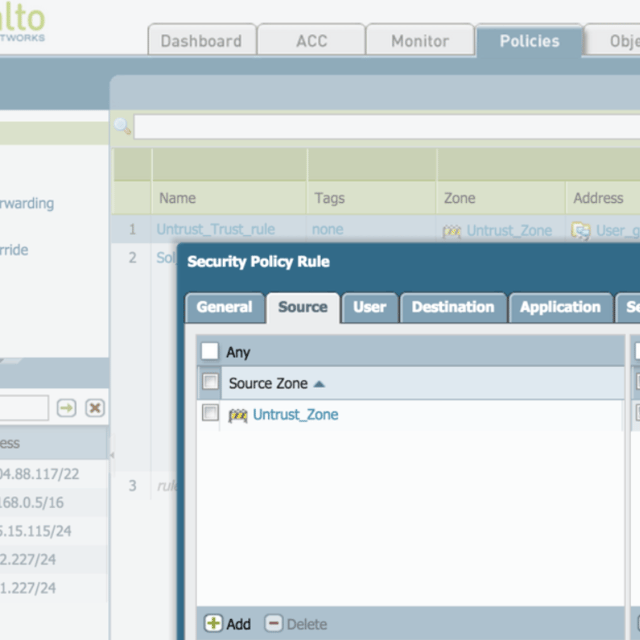Switch to the User tab in dialog

coord(370,307)
